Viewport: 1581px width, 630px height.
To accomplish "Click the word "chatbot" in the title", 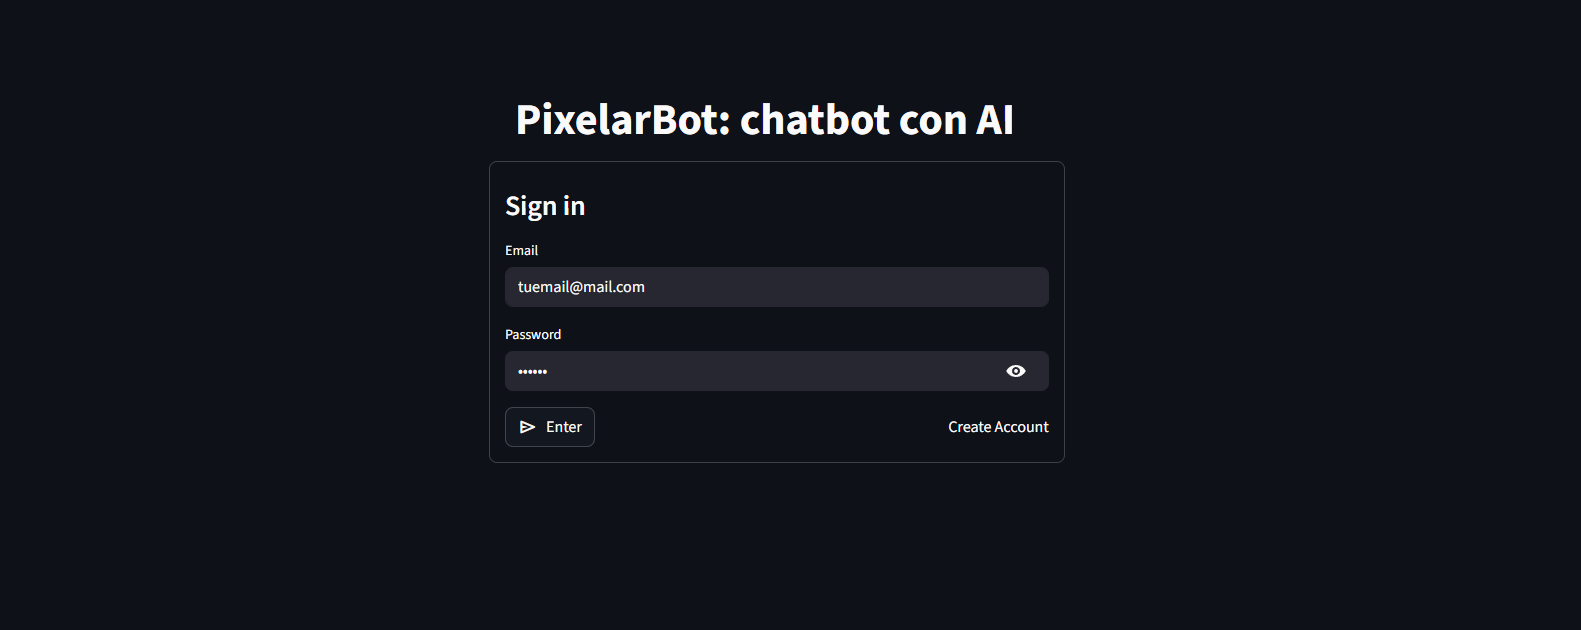I will [x=815, y=120].
